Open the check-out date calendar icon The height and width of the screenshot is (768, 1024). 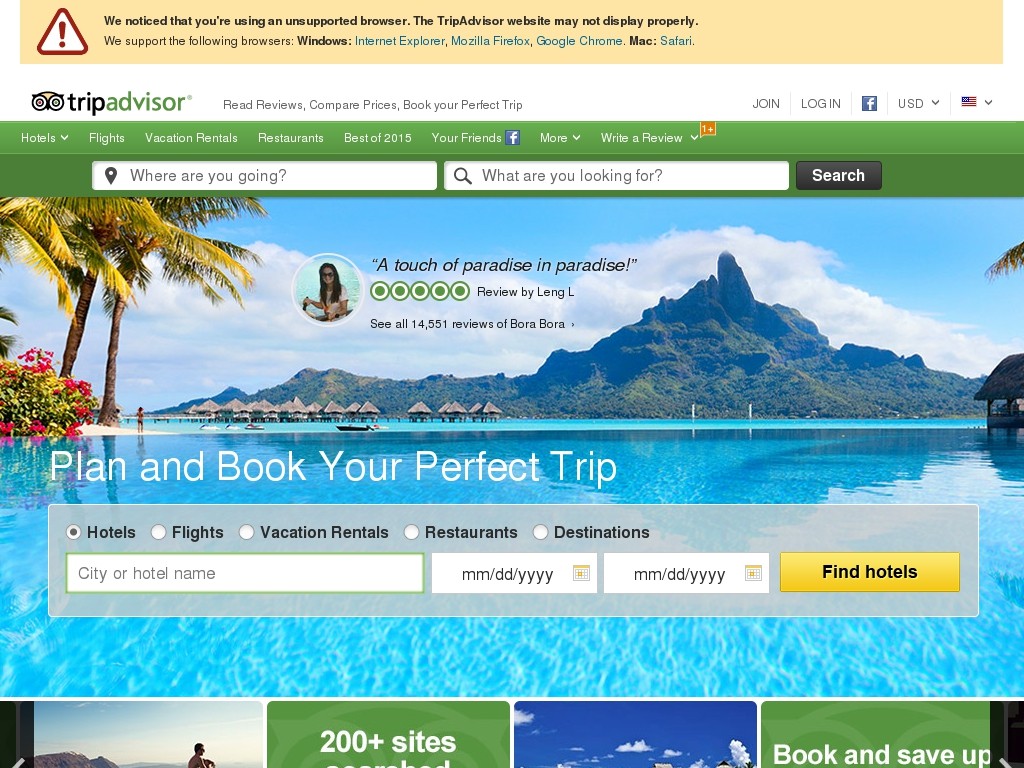pyautogui.click(x=753, y=573)
